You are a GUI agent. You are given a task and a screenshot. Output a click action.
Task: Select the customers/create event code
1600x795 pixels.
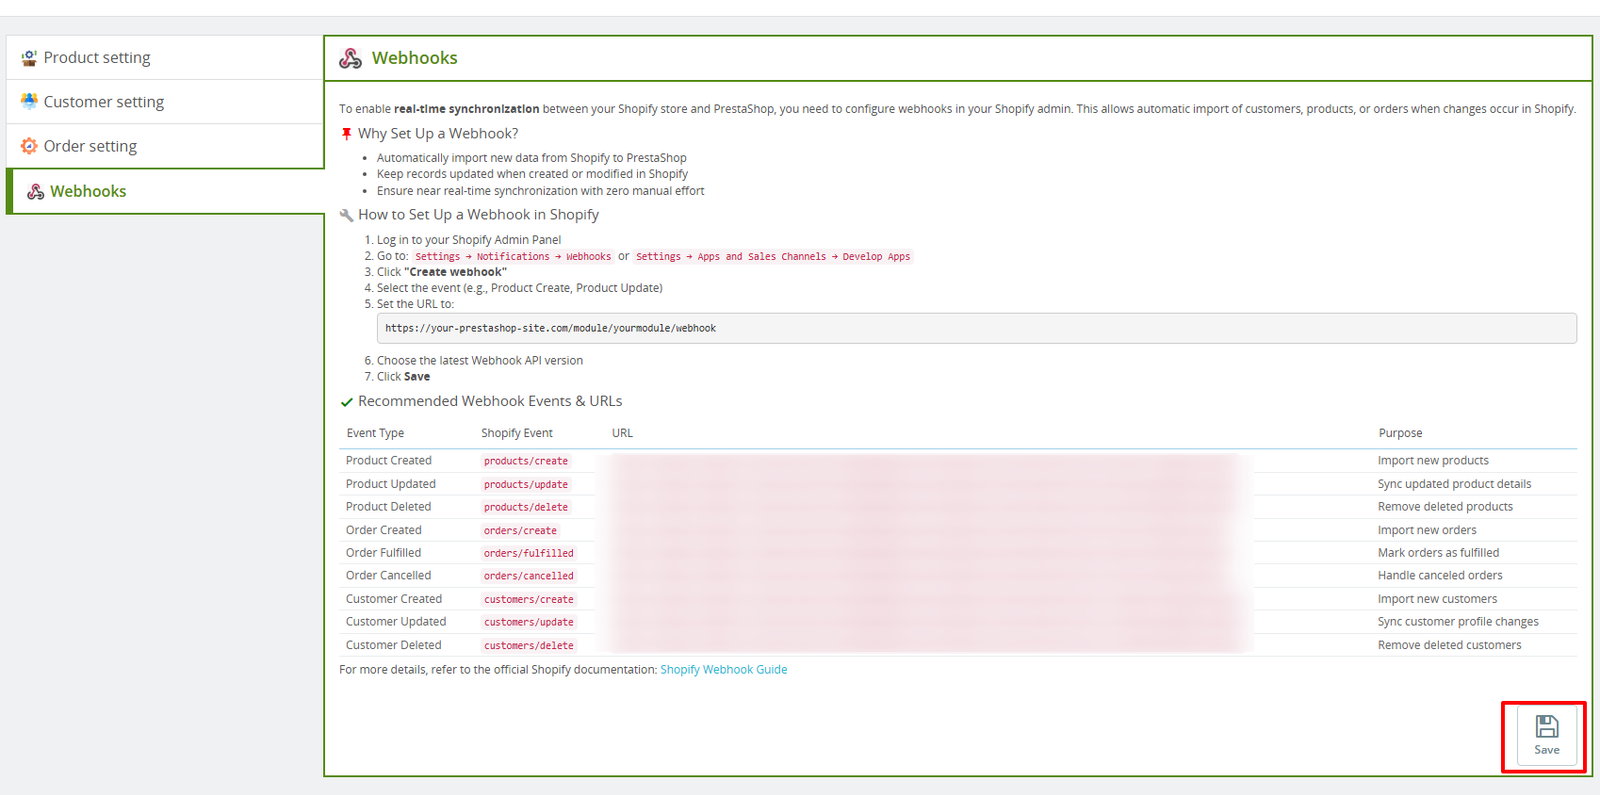(529, 599)
